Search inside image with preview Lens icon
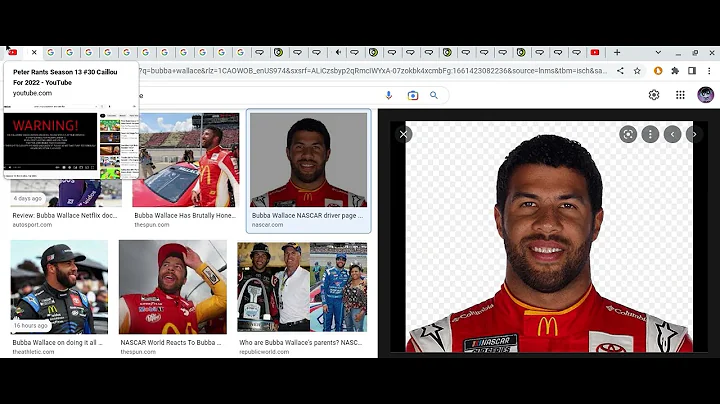 628,134
